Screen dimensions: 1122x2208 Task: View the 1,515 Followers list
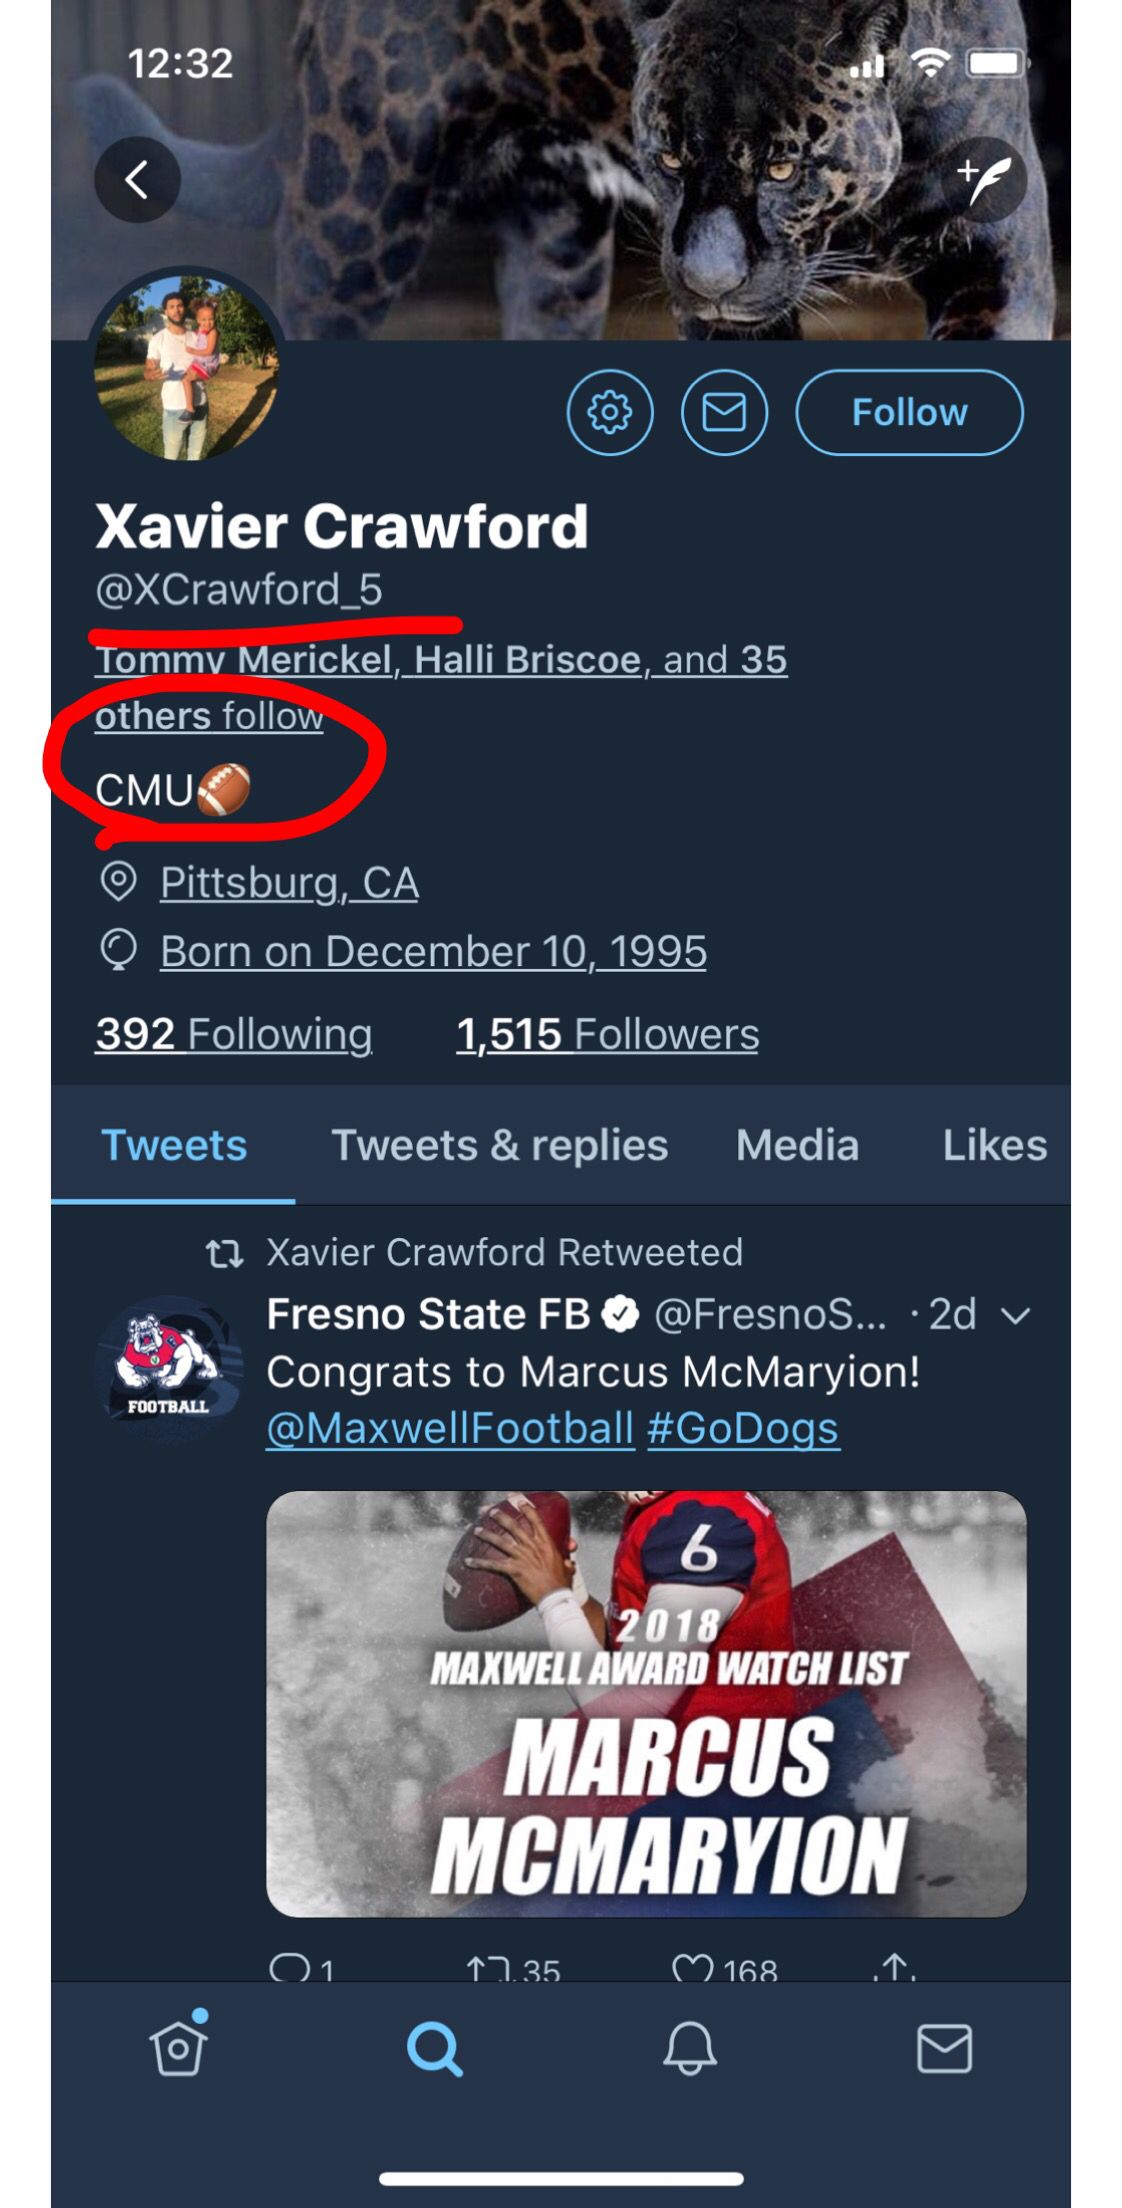click(607, 1034)
